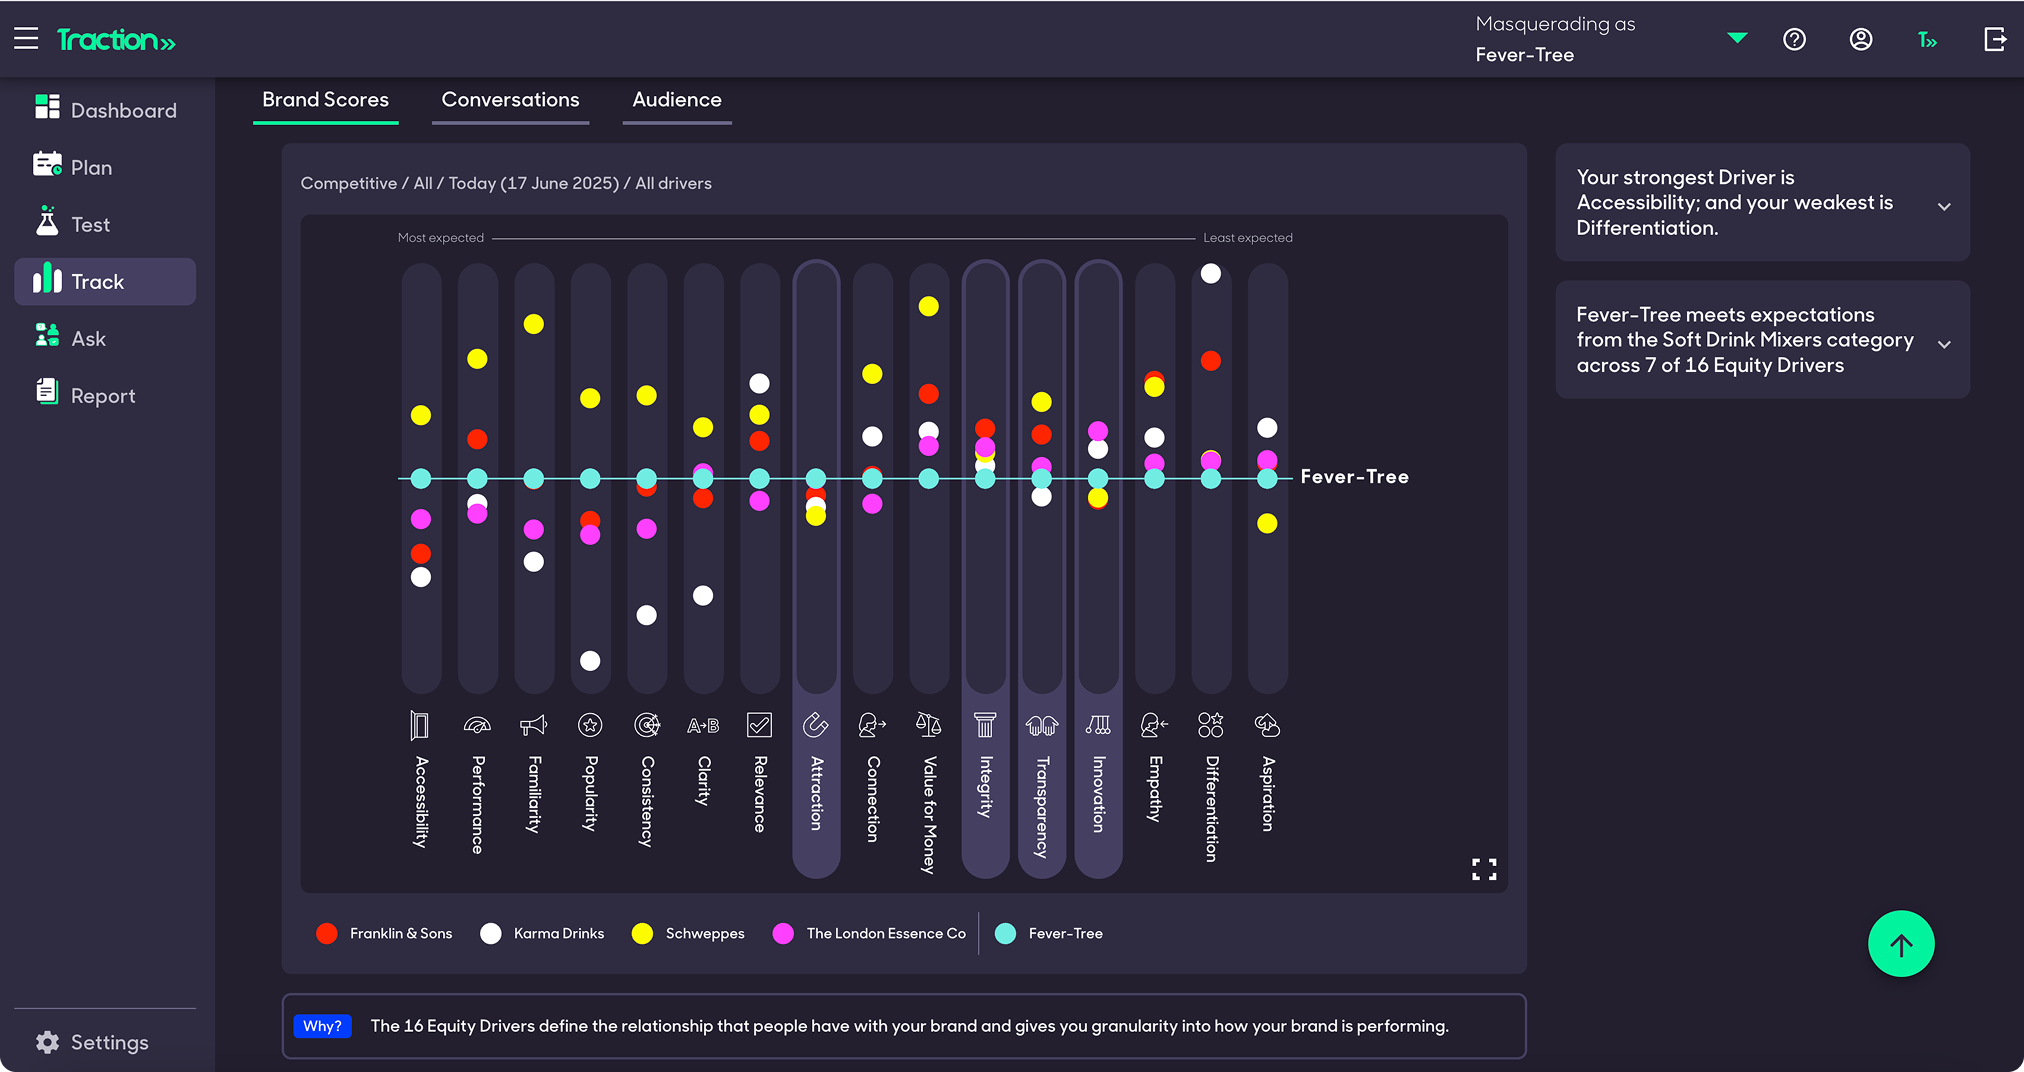
Task: Click the Aspiration driver icon
Action: (1267, 725)
